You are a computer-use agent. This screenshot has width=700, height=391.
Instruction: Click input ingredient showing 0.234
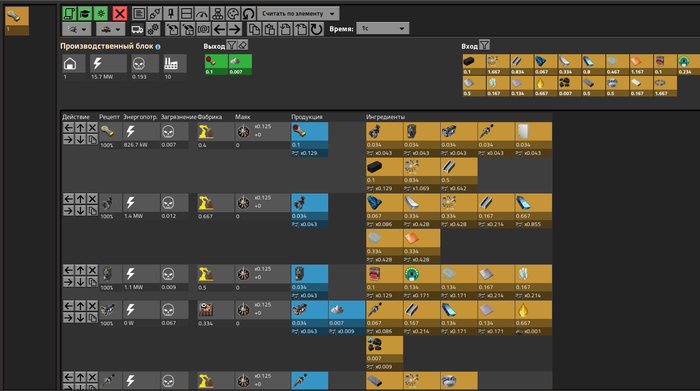[x=689, y=64]
